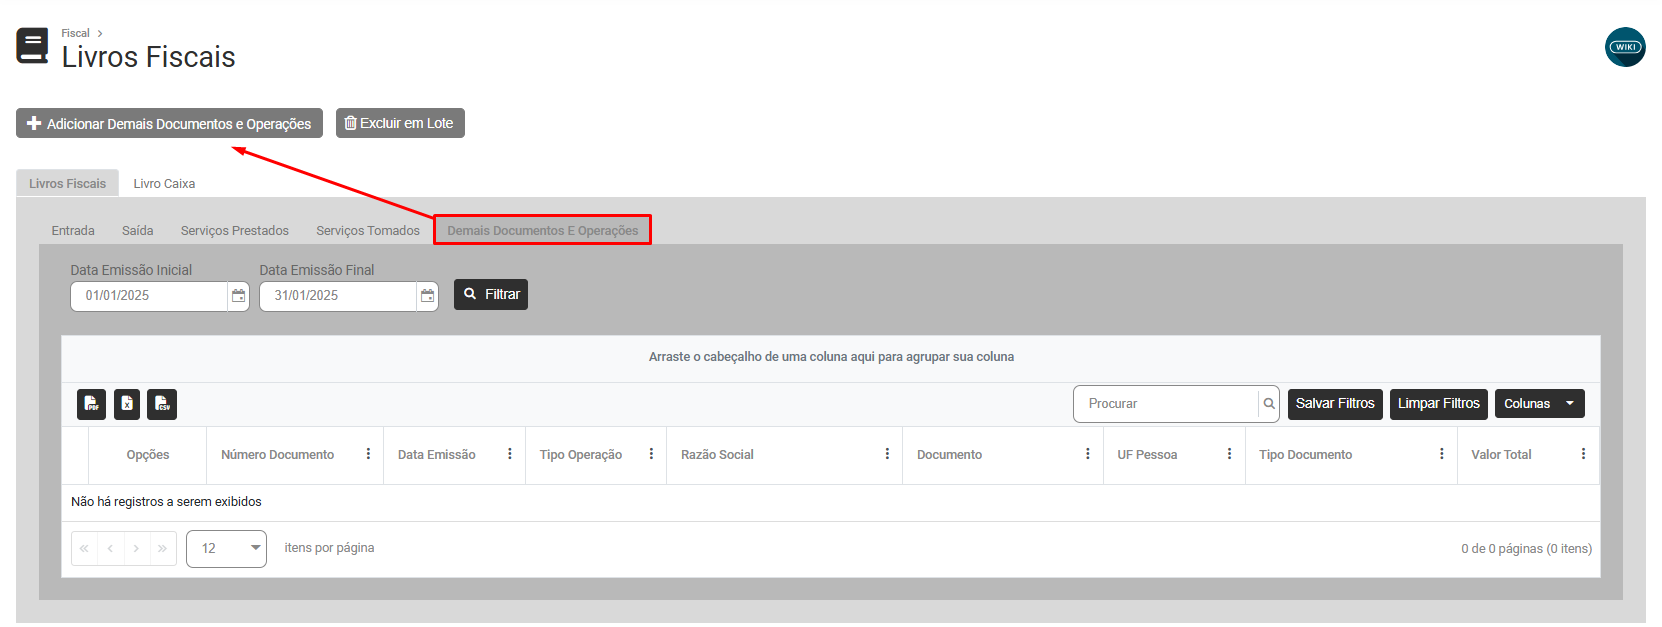
Task: Select the Serviços Prestados tab
Action: click(234, 231)
